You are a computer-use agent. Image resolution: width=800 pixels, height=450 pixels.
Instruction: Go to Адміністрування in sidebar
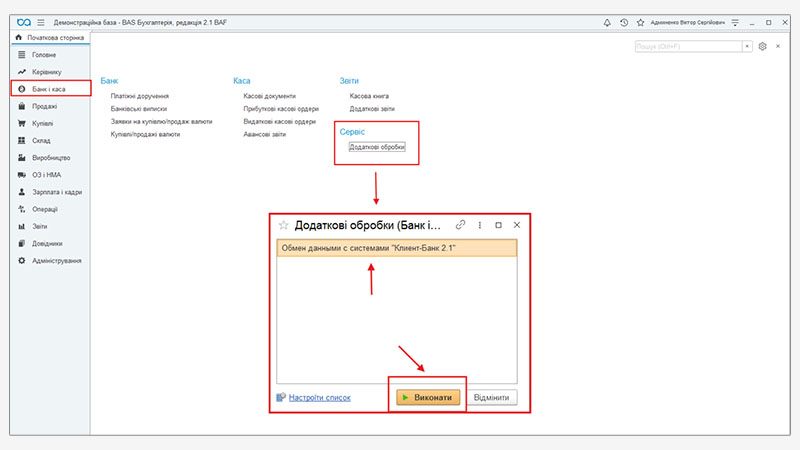tap(56, 260)
